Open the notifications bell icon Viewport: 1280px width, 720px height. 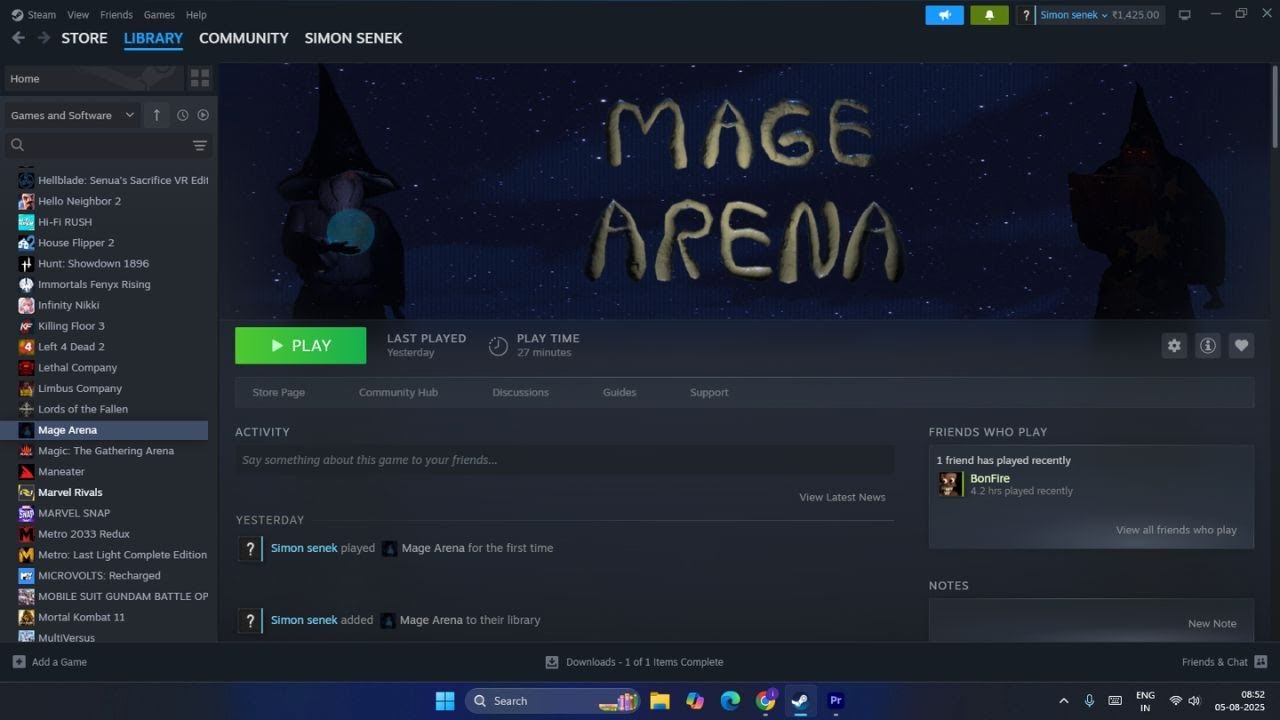click(x=989, y=15)
